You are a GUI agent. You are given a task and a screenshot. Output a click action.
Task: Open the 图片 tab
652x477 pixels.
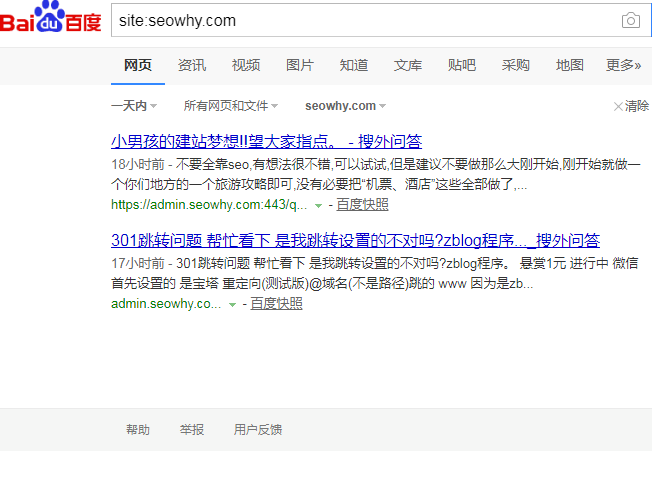pyautogui.click(x=300, y=65)
